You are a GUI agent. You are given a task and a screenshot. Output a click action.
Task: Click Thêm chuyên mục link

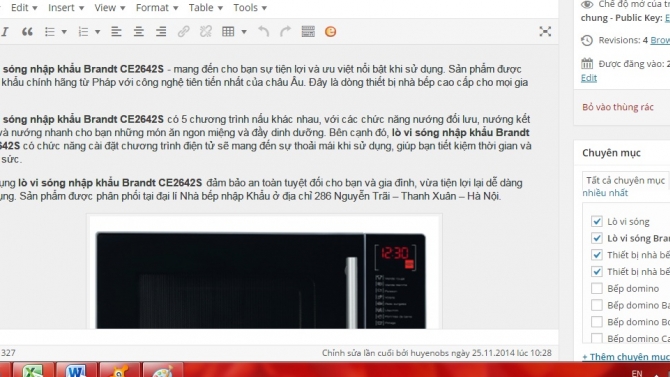(x=626, y=356)
